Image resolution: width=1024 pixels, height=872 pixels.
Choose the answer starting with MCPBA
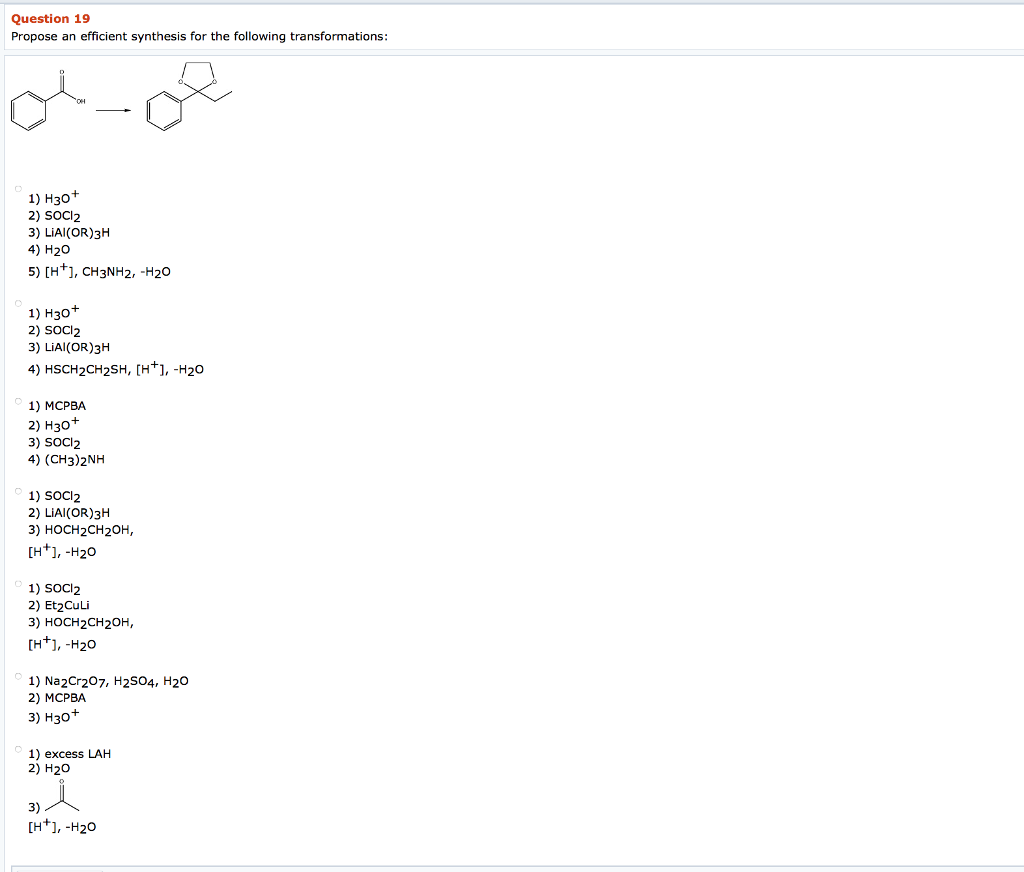coord(18,399)
